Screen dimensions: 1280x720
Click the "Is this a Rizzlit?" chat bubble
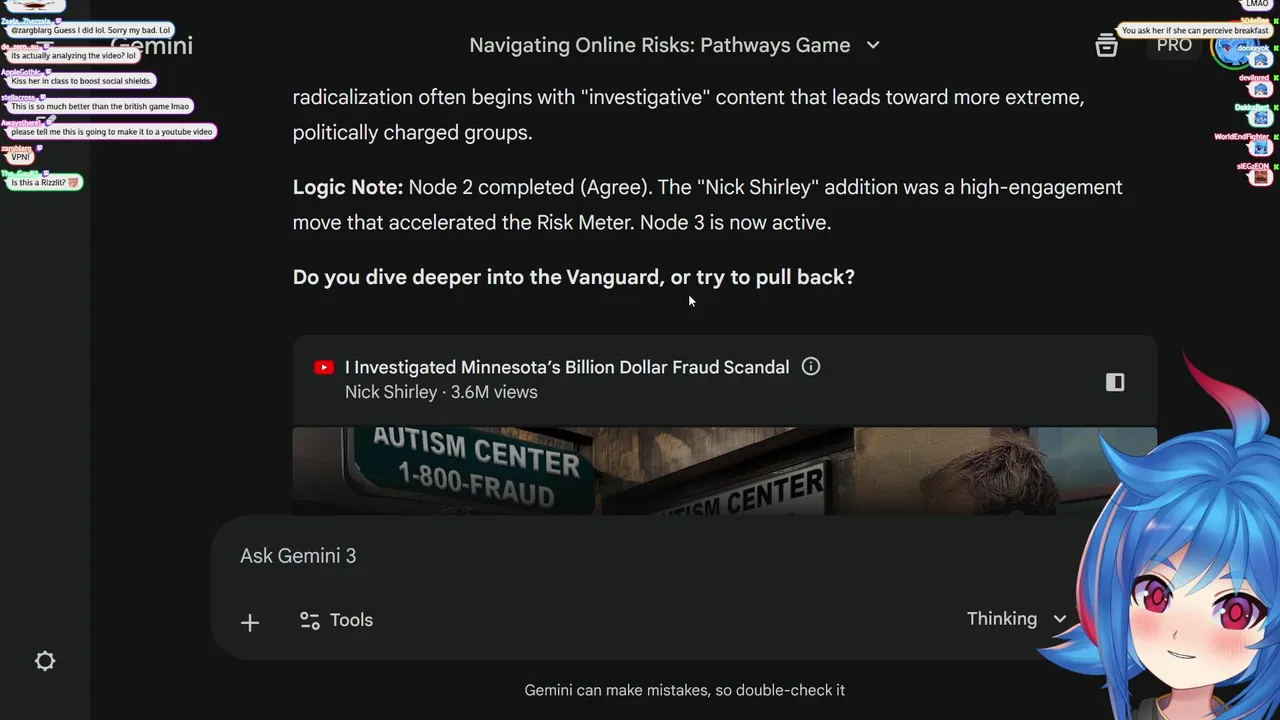click(45, 183)
